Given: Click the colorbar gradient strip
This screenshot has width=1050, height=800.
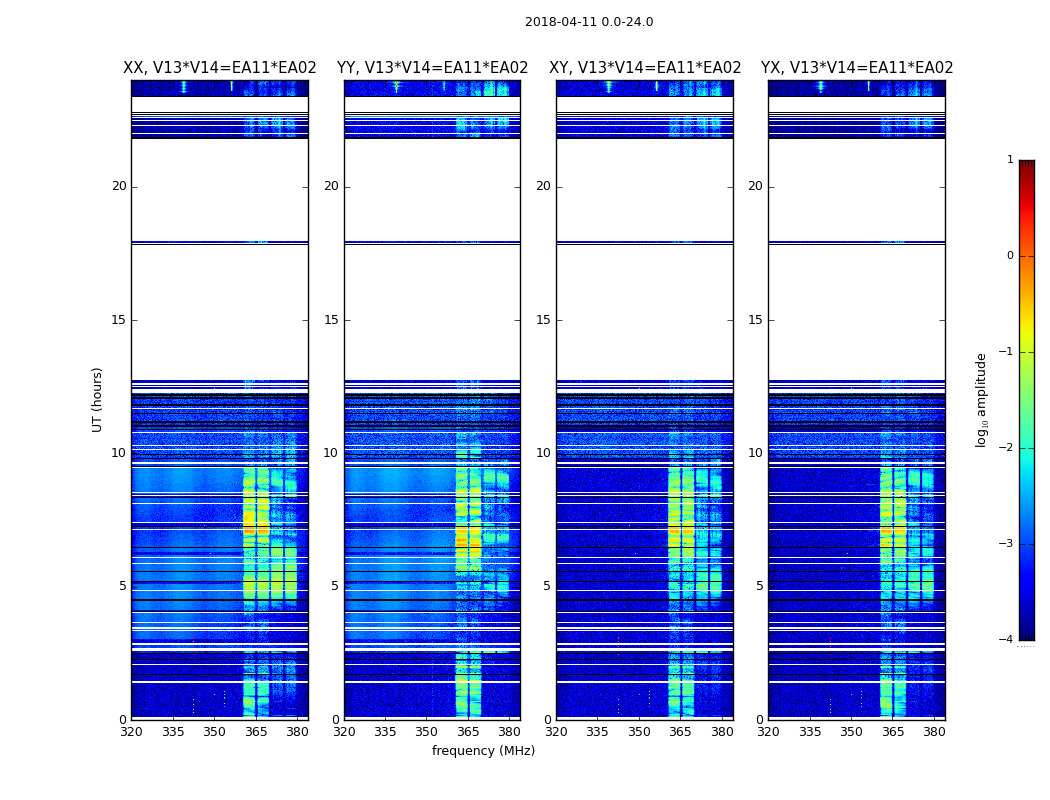Looking at the screenshot, I should (1027, 400).
